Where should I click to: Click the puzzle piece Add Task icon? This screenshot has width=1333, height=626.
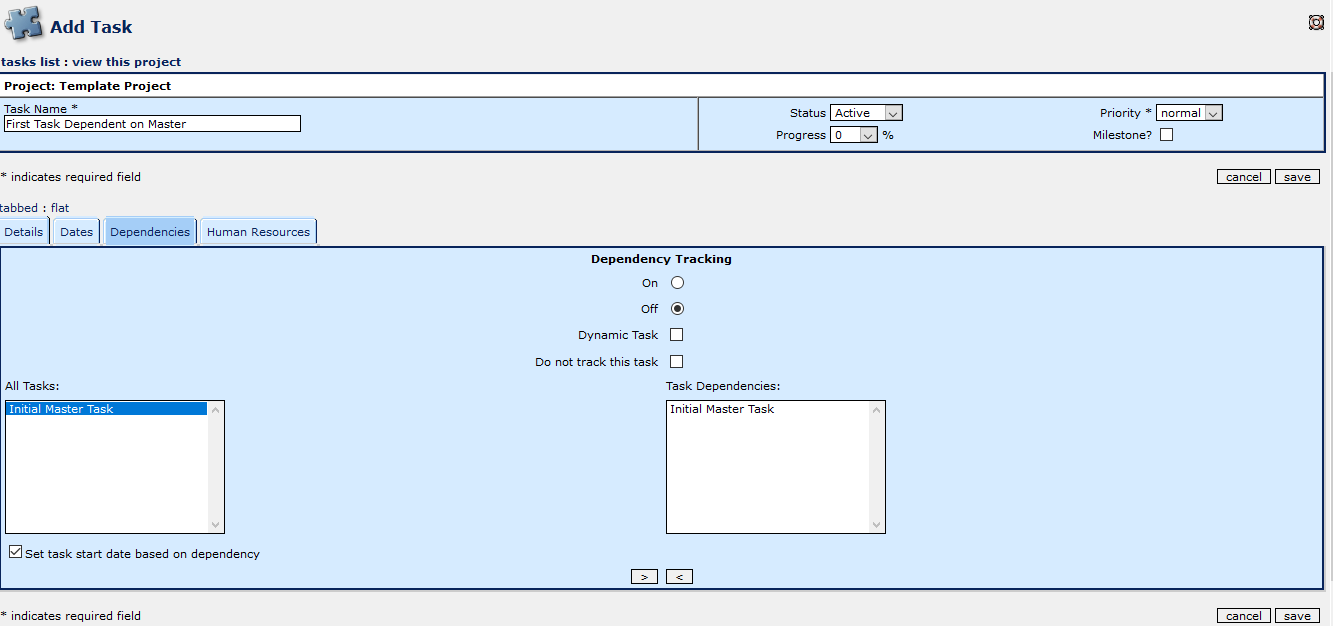[x=23, y=24]
